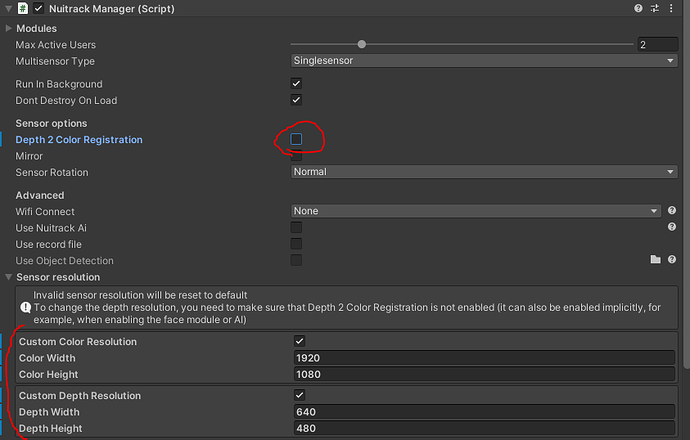Click the Nuitrack Manager (Script) title
Viewport: 690px width, 440px height.
pos(112,9)
